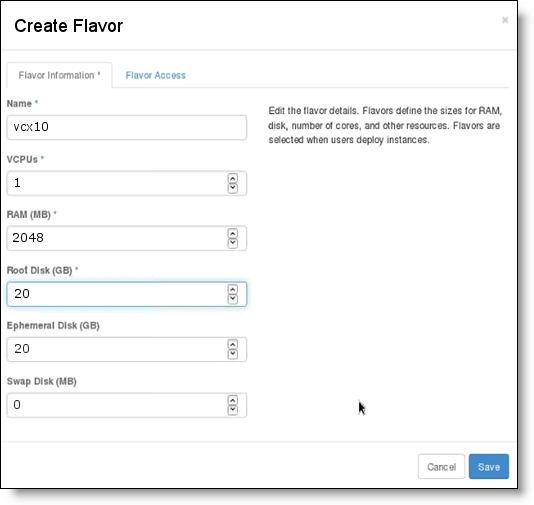Decrement RAM (MB) using down arrow

click(x=233, y=243)
